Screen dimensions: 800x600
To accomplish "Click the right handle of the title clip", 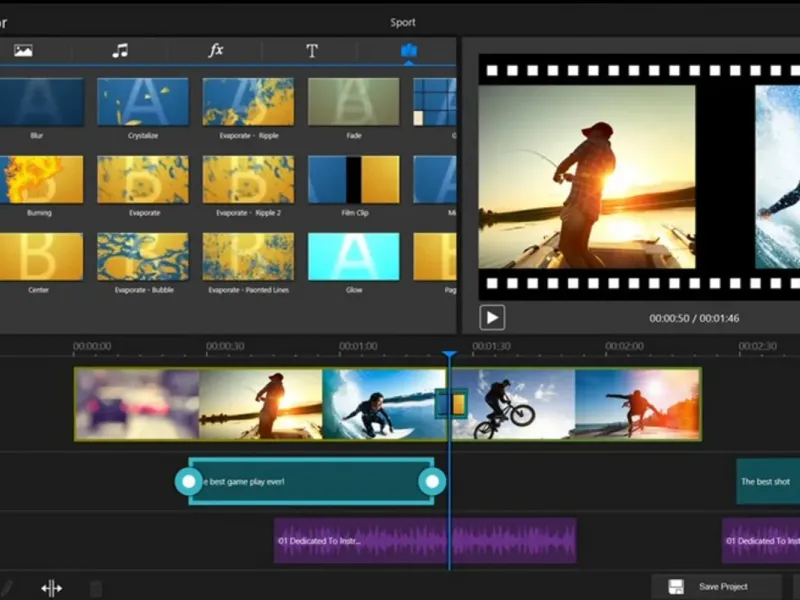I will pos(432,482).
